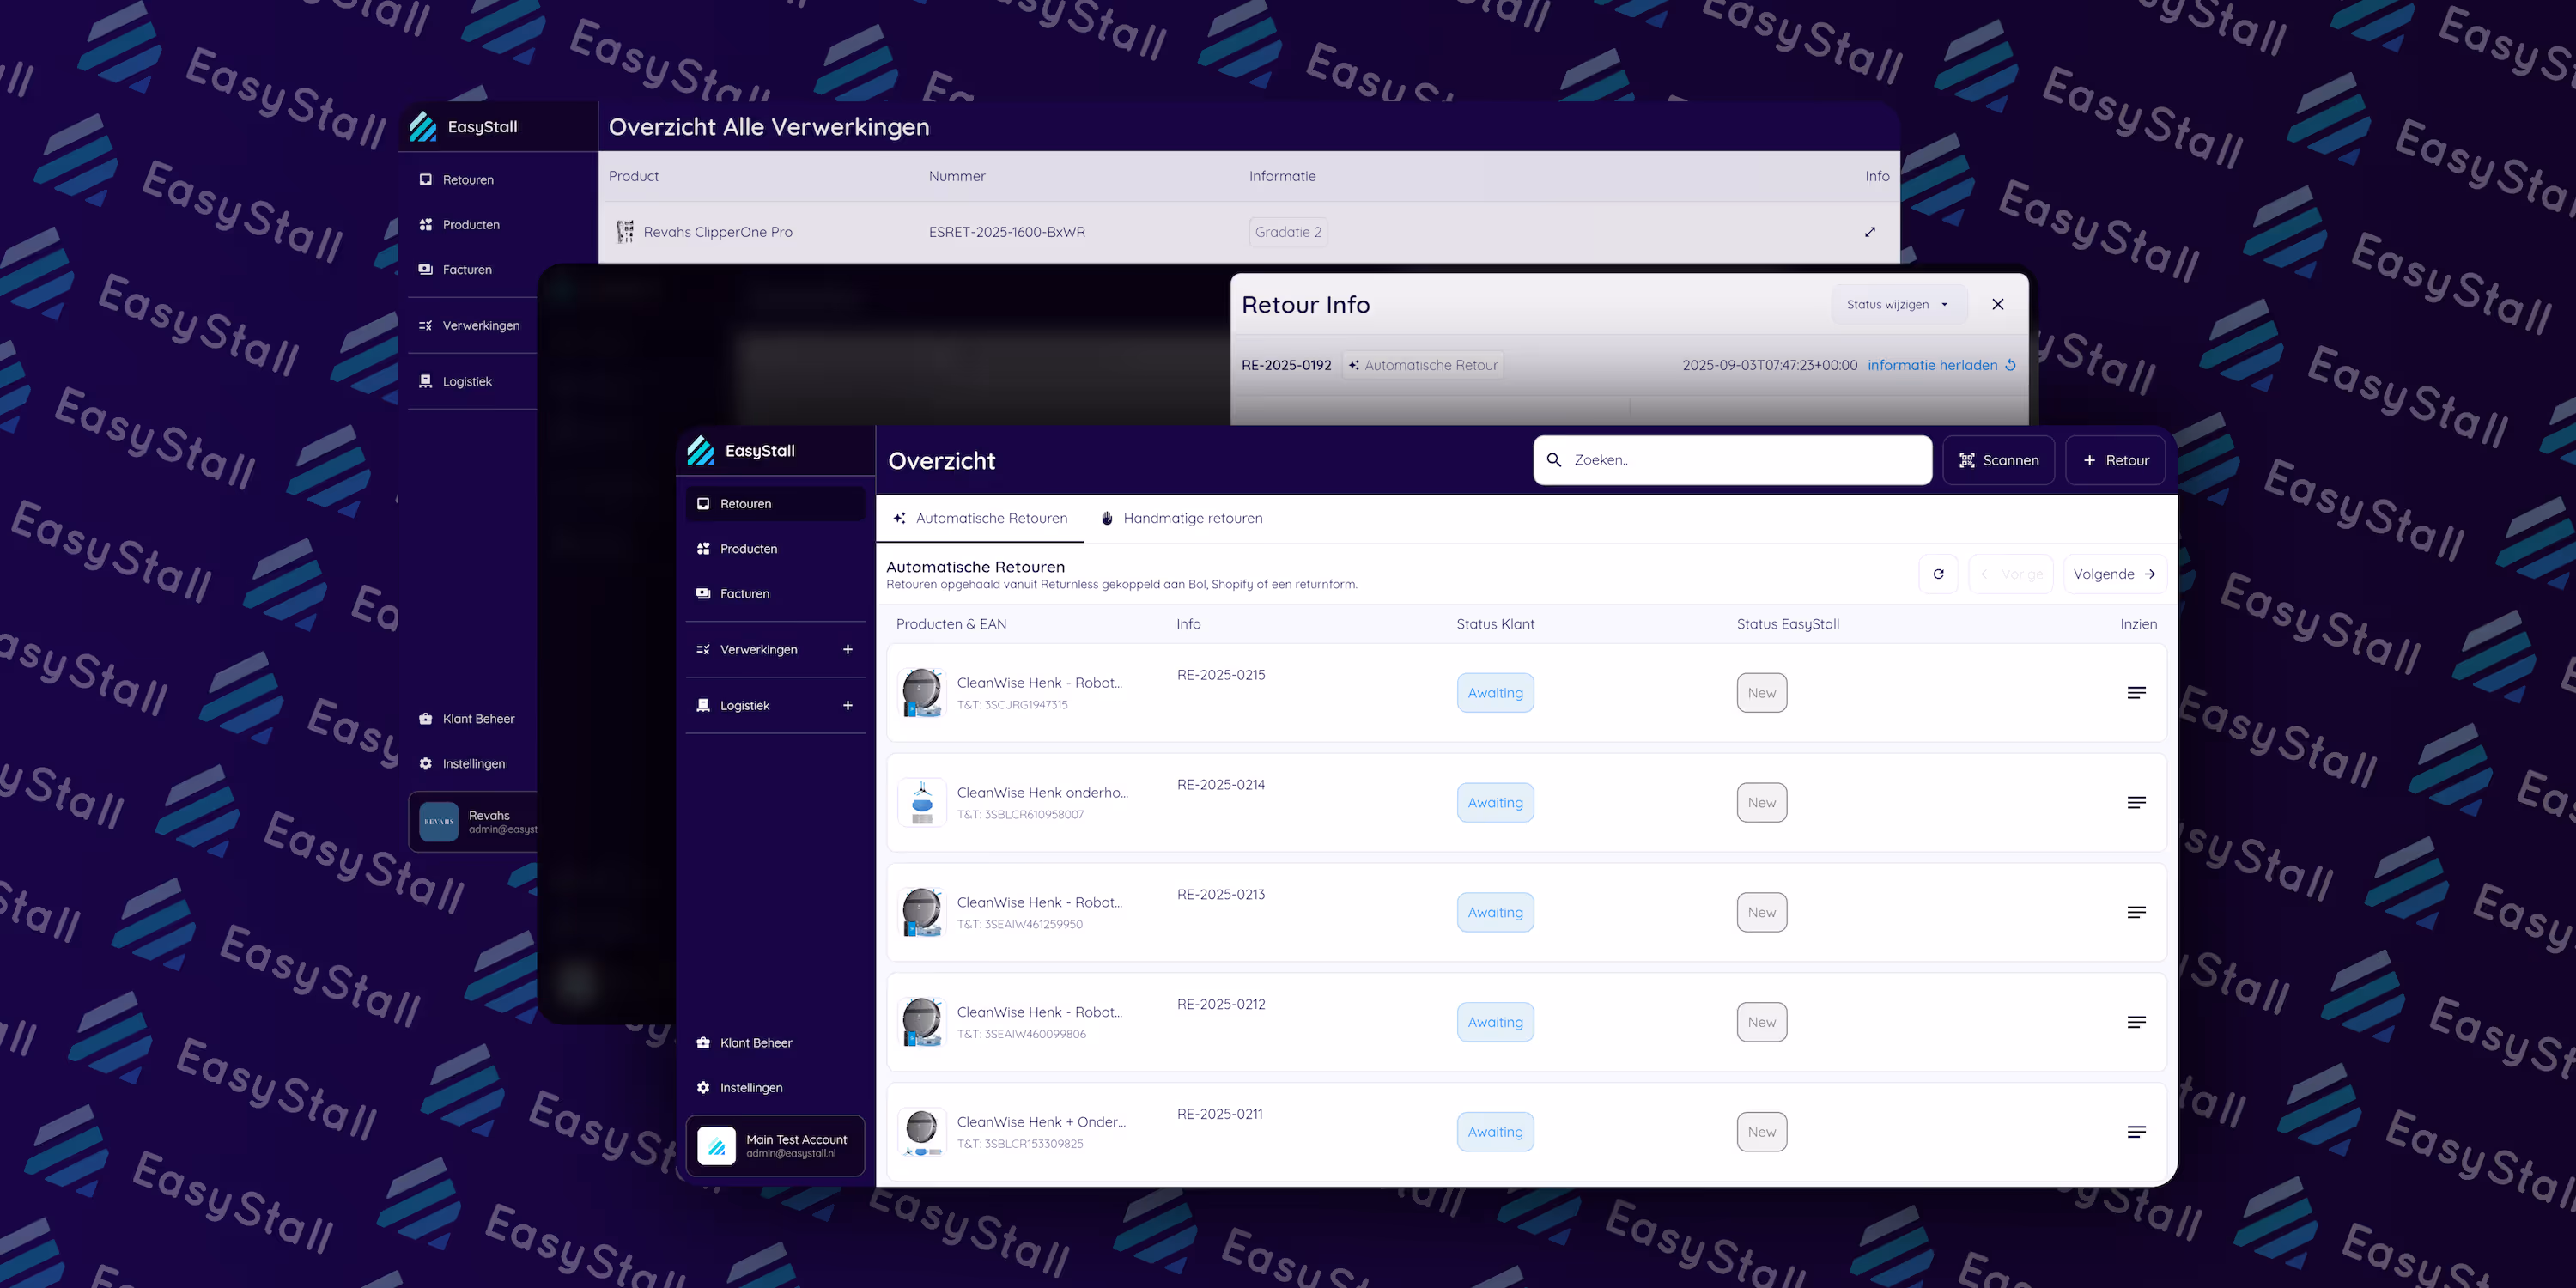Open Instellingen gear in front sidebar
The width and height of the screenshot is (2576, 1288).
point(704,1087)
